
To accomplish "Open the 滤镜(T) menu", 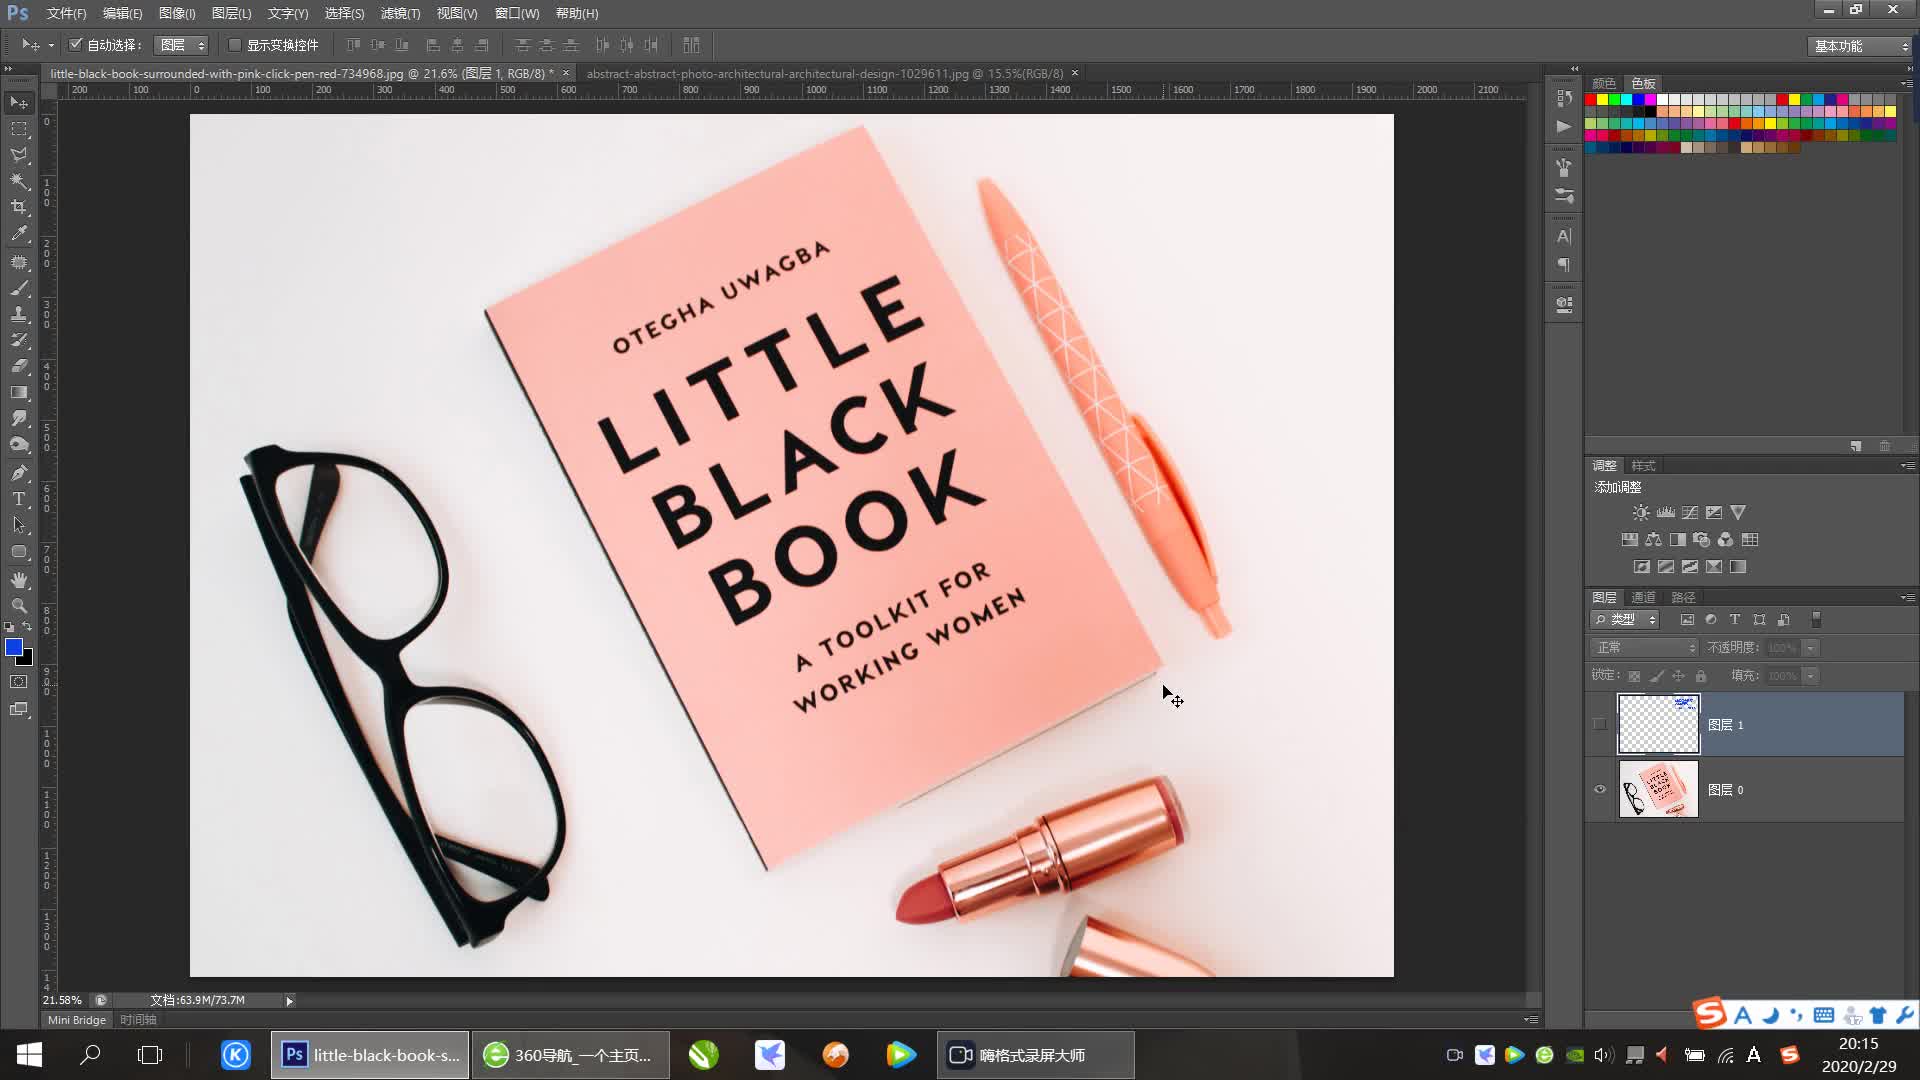I will click(400, 13).
